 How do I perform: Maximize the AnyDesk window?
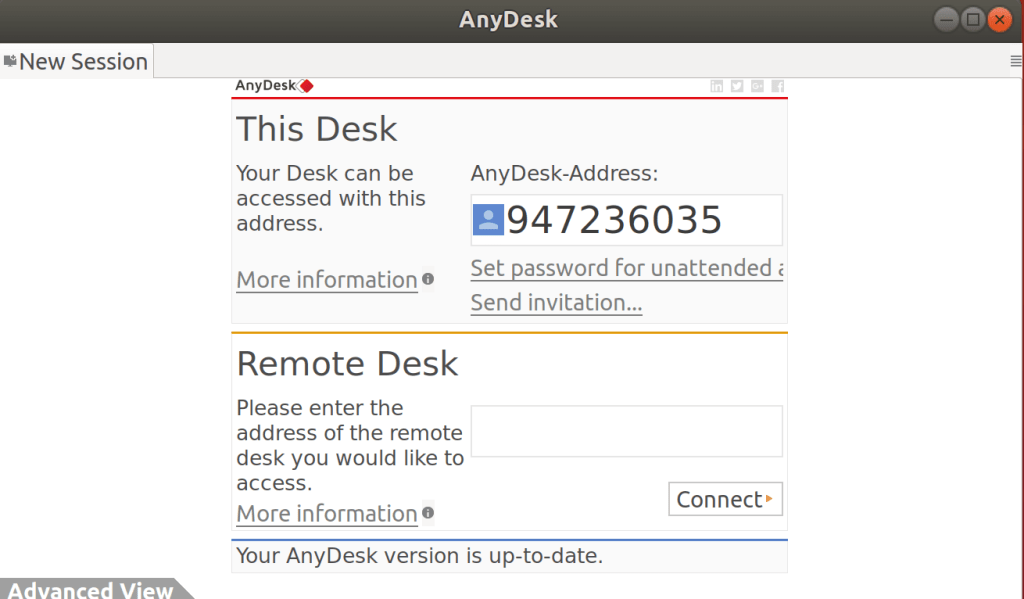click(x=972, y=19)
